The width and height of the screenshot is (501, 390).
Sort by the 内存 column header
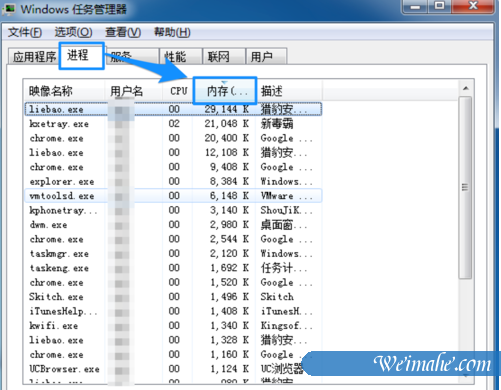(225, 91)
